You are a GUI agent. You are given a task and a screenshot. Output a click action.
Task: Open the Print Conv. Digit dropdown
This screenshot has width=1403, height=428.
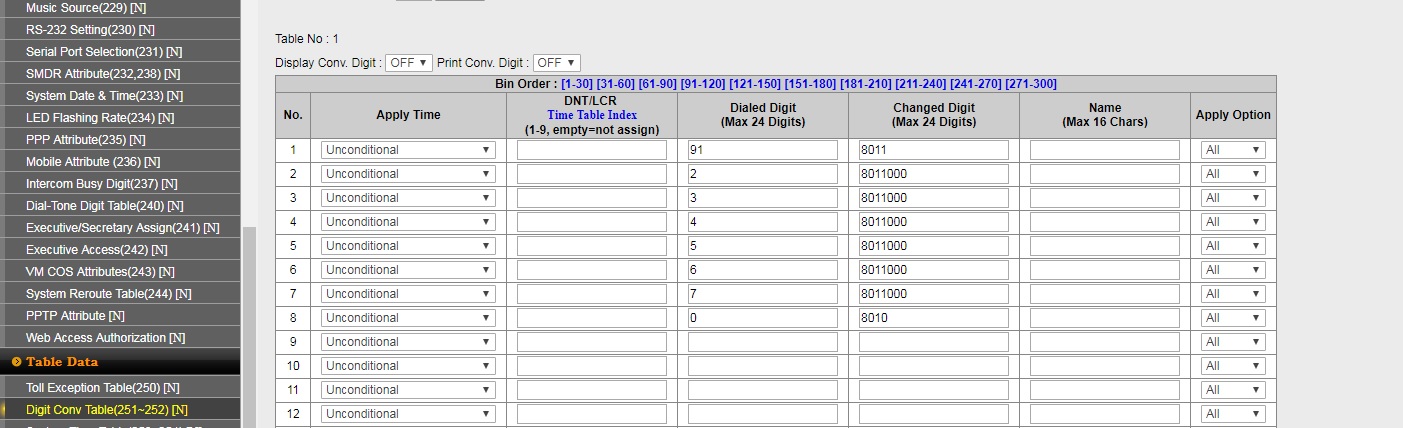click(x=556, y=63)
